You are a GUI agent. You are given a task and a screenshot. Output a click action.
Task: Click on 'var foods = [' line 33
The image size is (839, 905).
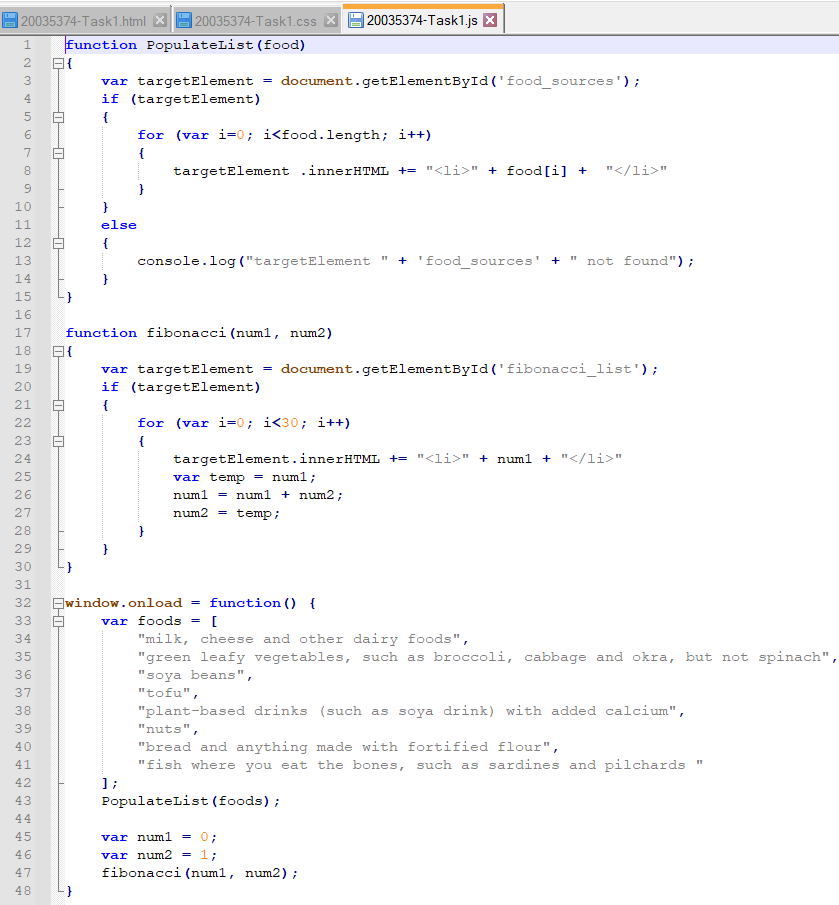(x=160, y=621)
